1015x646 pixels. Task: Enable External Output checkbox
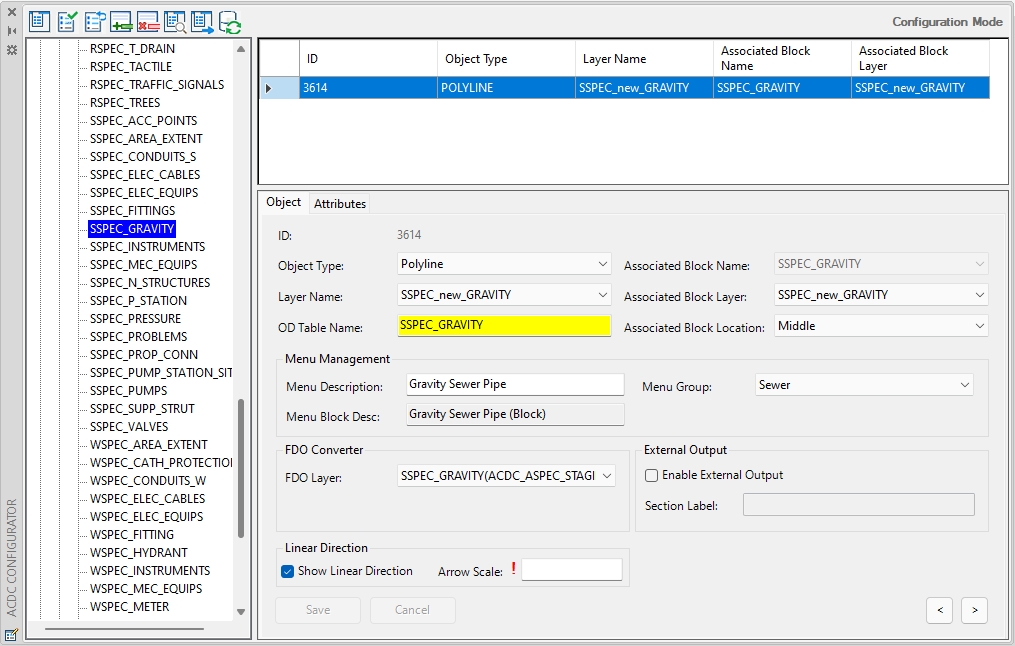[652, 475]
